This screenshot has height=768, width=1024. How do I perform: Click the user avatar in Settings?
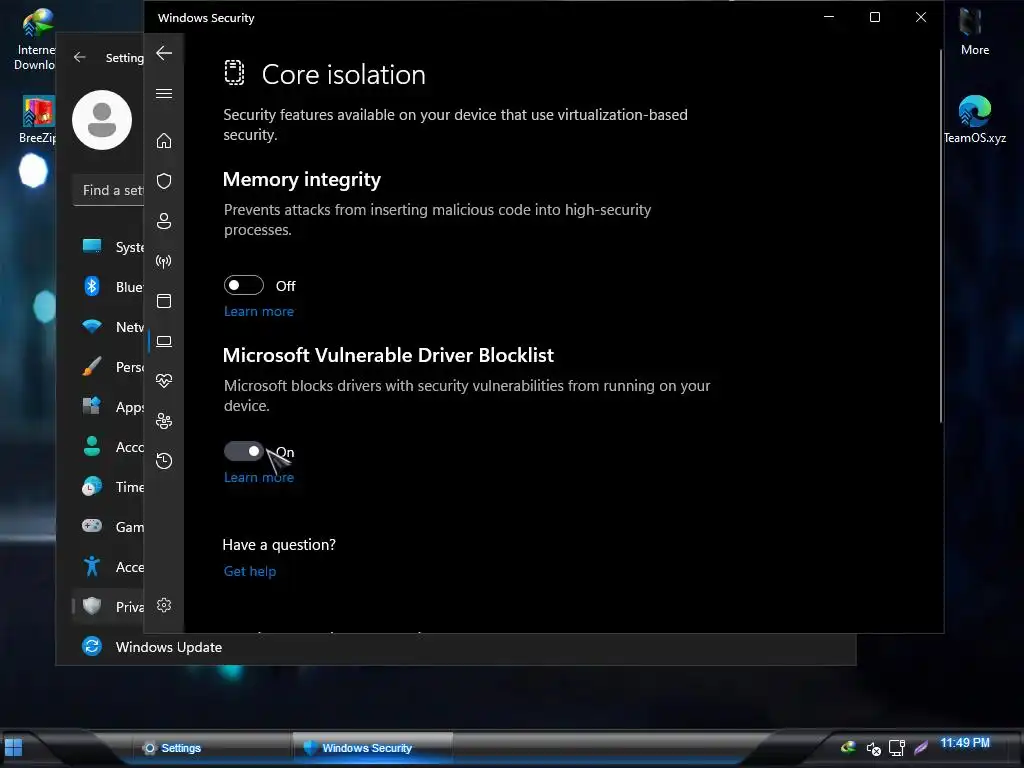102,120
